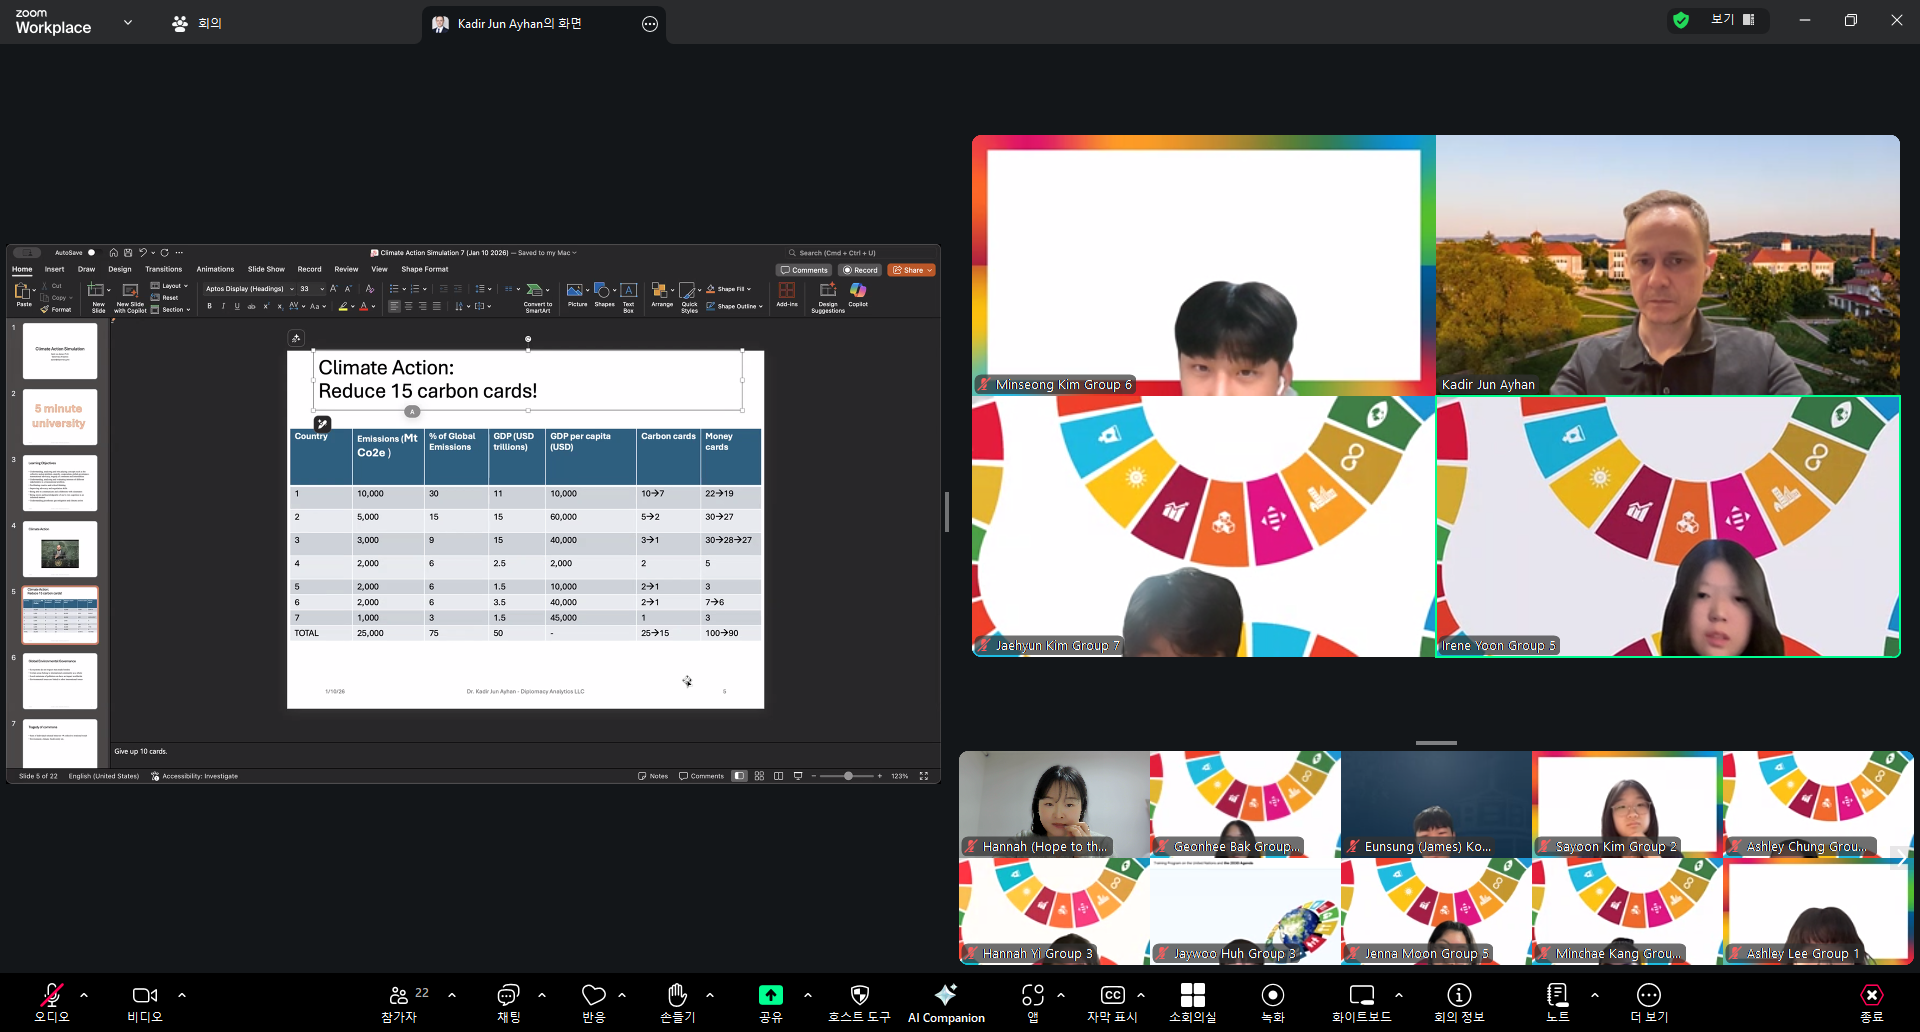Open the Slide Show tab in PowerPoint
1920x1032 pixels.
tap(266, 269)
